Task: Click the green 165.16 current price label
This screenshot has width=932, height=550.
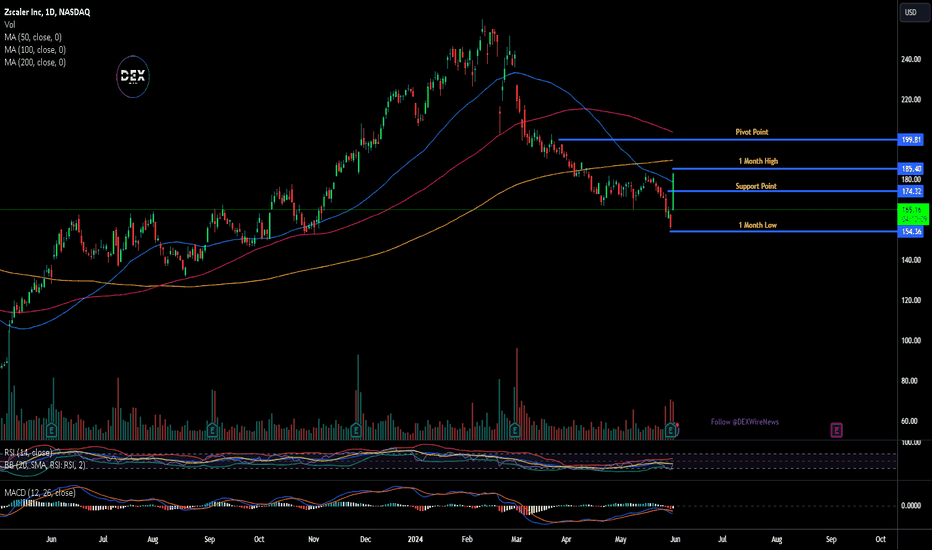Action: pyautogui.click(x=912, y=214)
